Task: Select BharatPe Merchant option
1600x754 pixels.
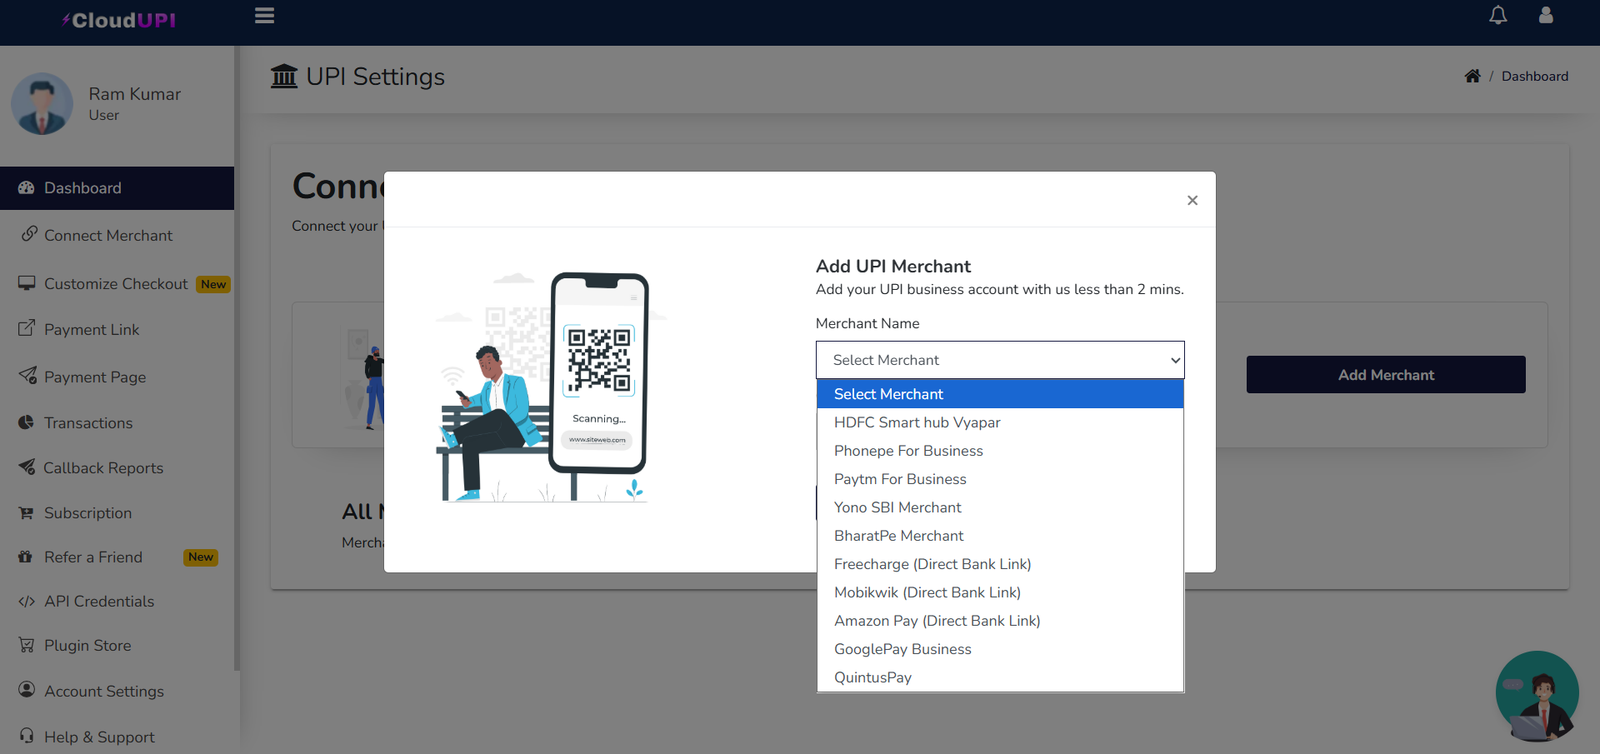Action: 1000,536
